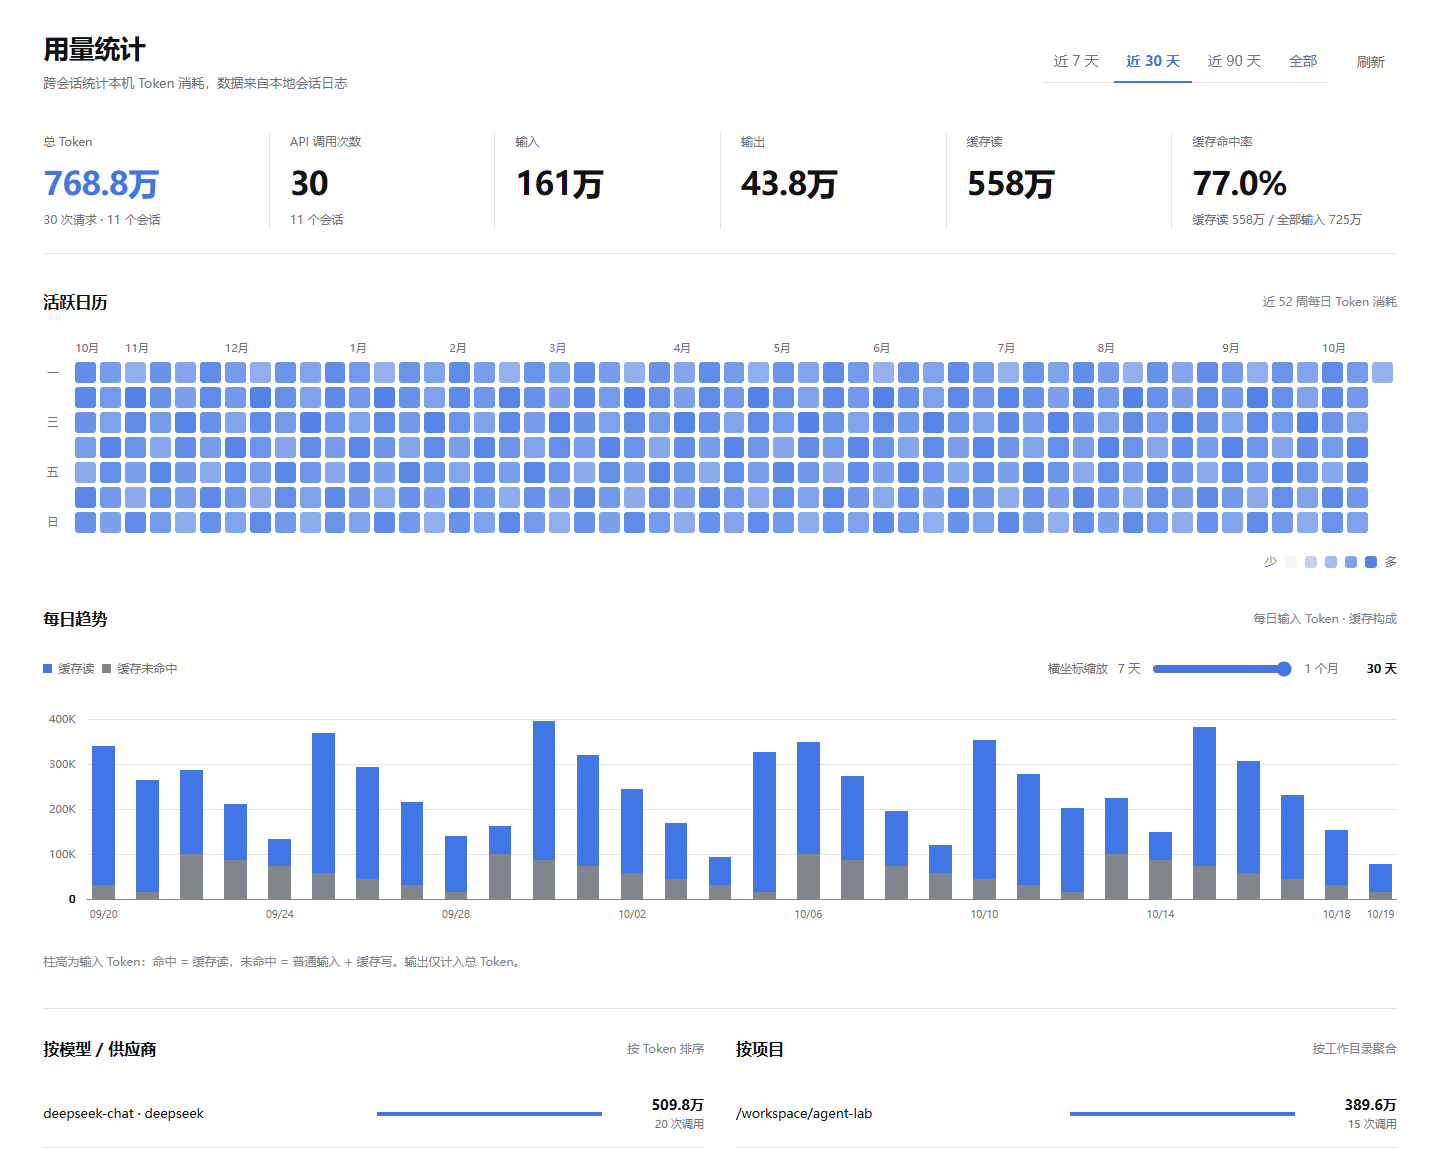Click the 缓存命中率 value 77.0%
Screen dimensions: 1440x1150
(x=1239, y=184)
